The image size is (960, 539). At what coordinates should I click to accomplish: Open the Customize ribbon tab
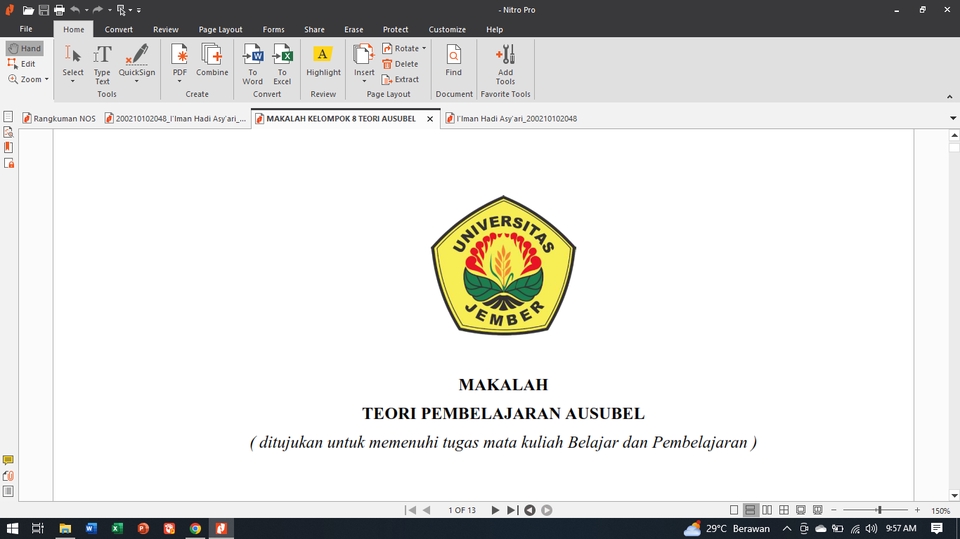(447, 29)
